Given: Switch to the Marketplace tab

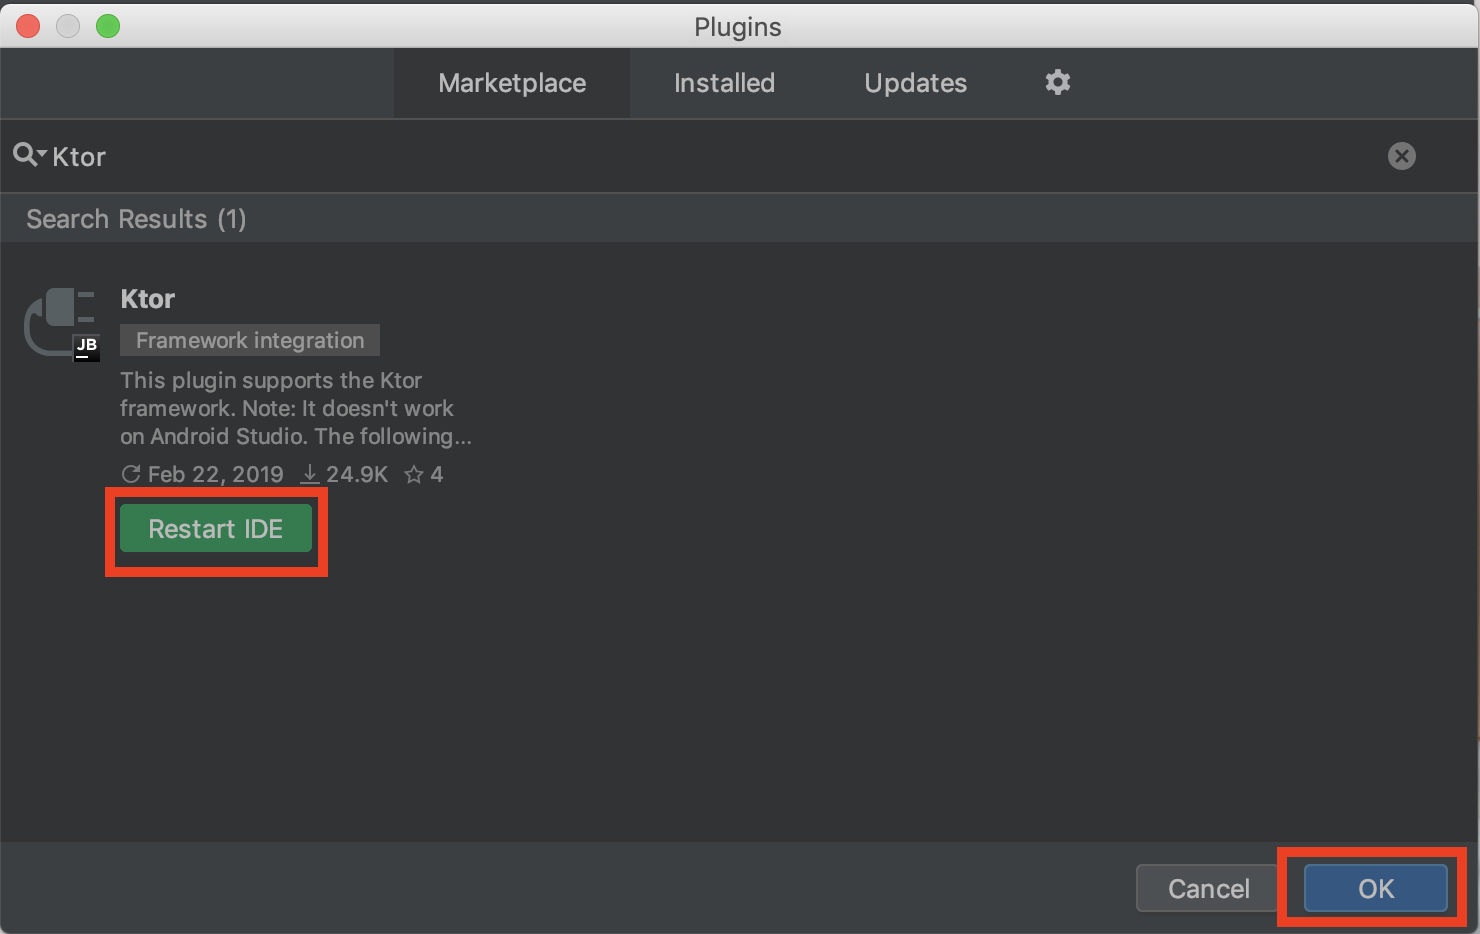Looking at the screenshot, I should click(512, 83).
